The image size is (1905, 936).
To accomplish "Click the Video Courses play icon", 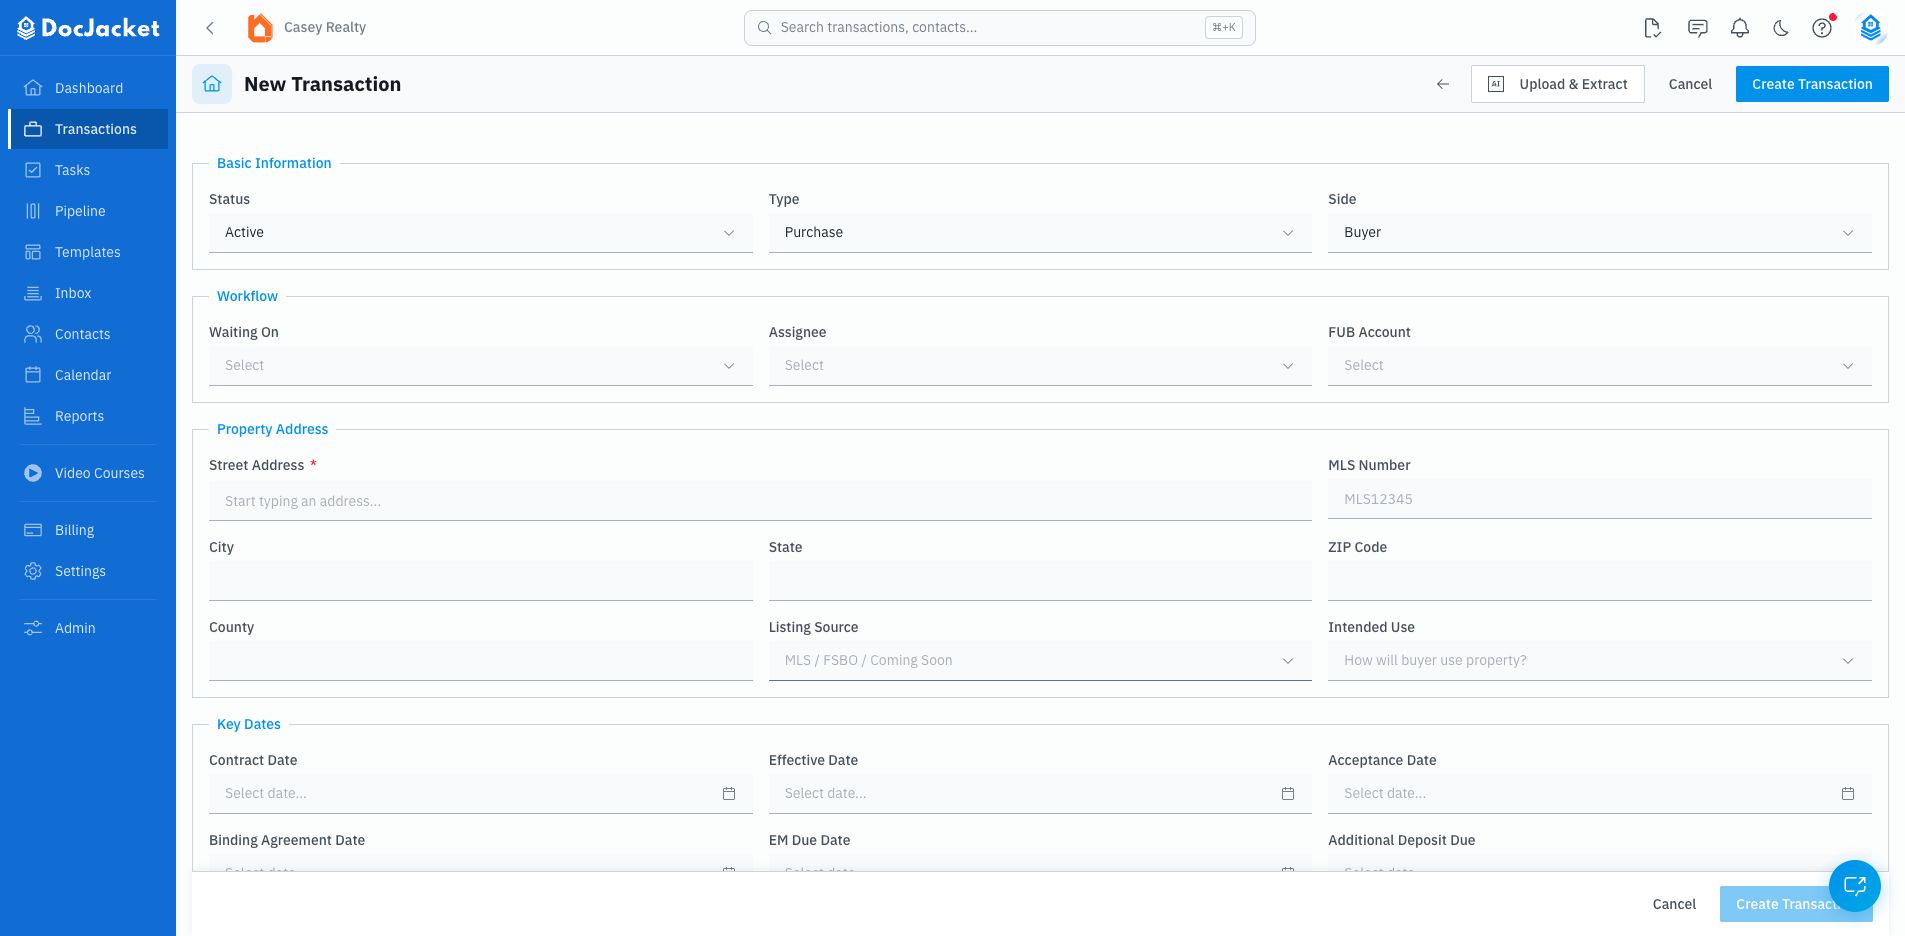I will 33,473.
